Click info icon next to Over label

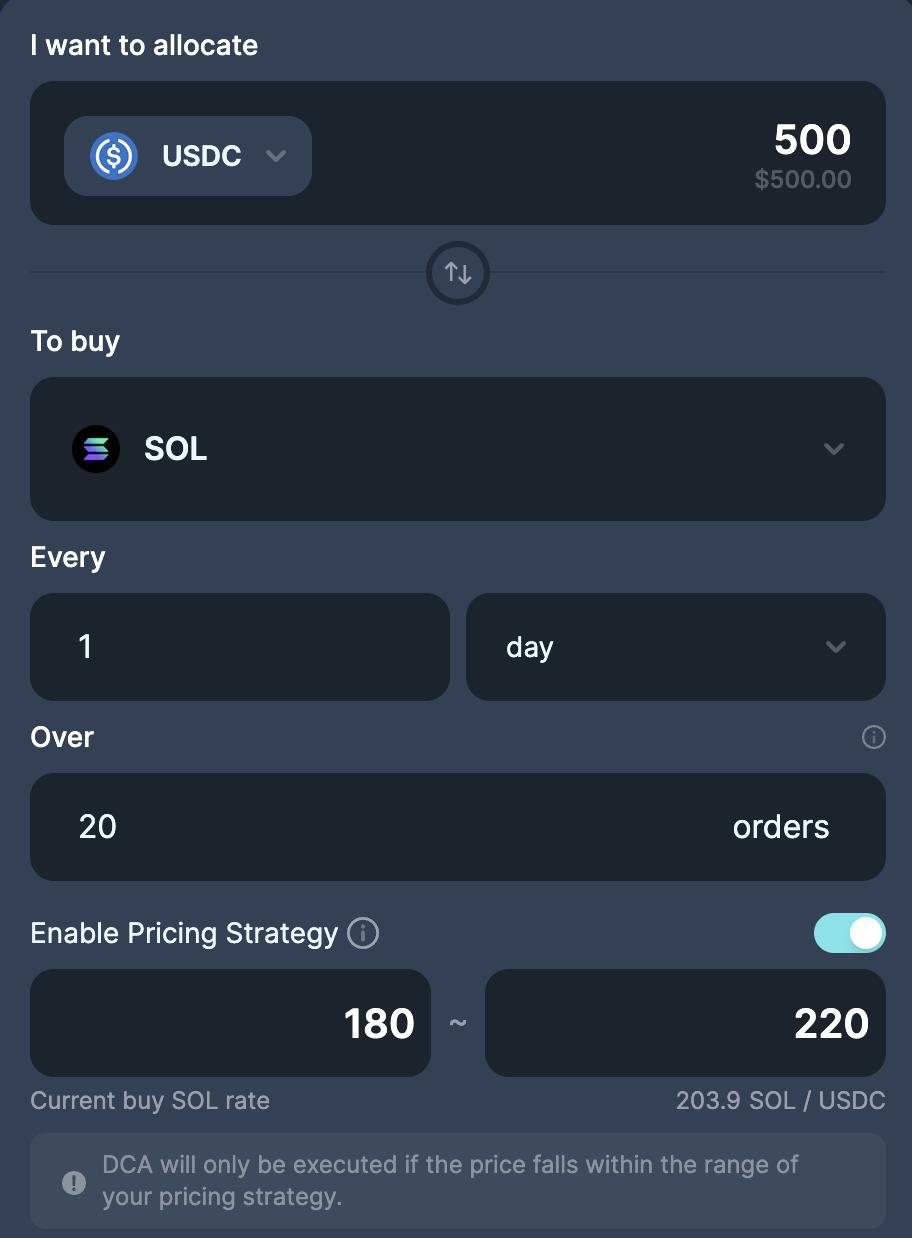(873, 737)
